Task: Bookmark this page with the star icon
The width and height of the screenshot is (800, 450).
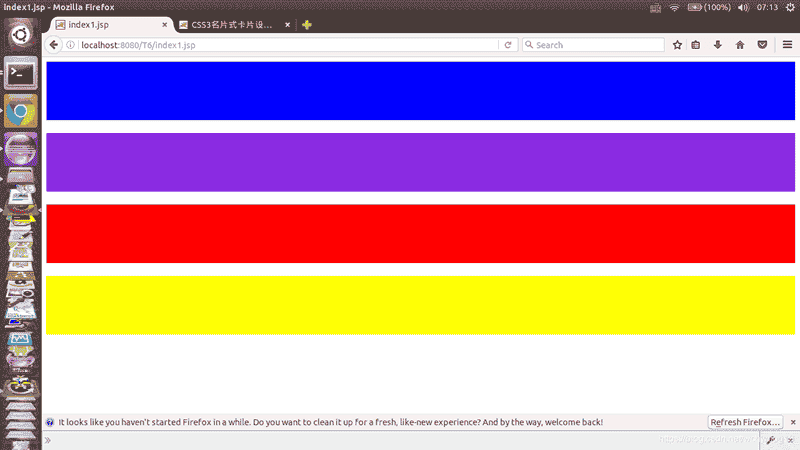Action: (x=677, y=45)
